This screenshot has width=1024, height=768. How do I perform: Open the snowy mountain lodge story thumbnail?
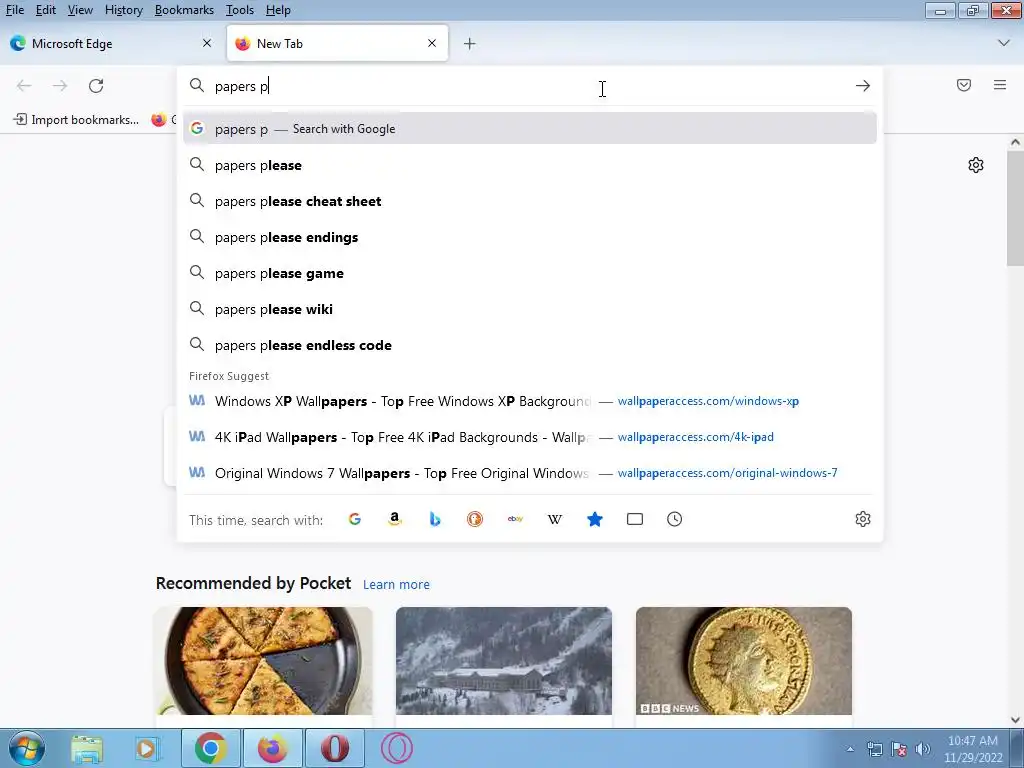[504, 660]
